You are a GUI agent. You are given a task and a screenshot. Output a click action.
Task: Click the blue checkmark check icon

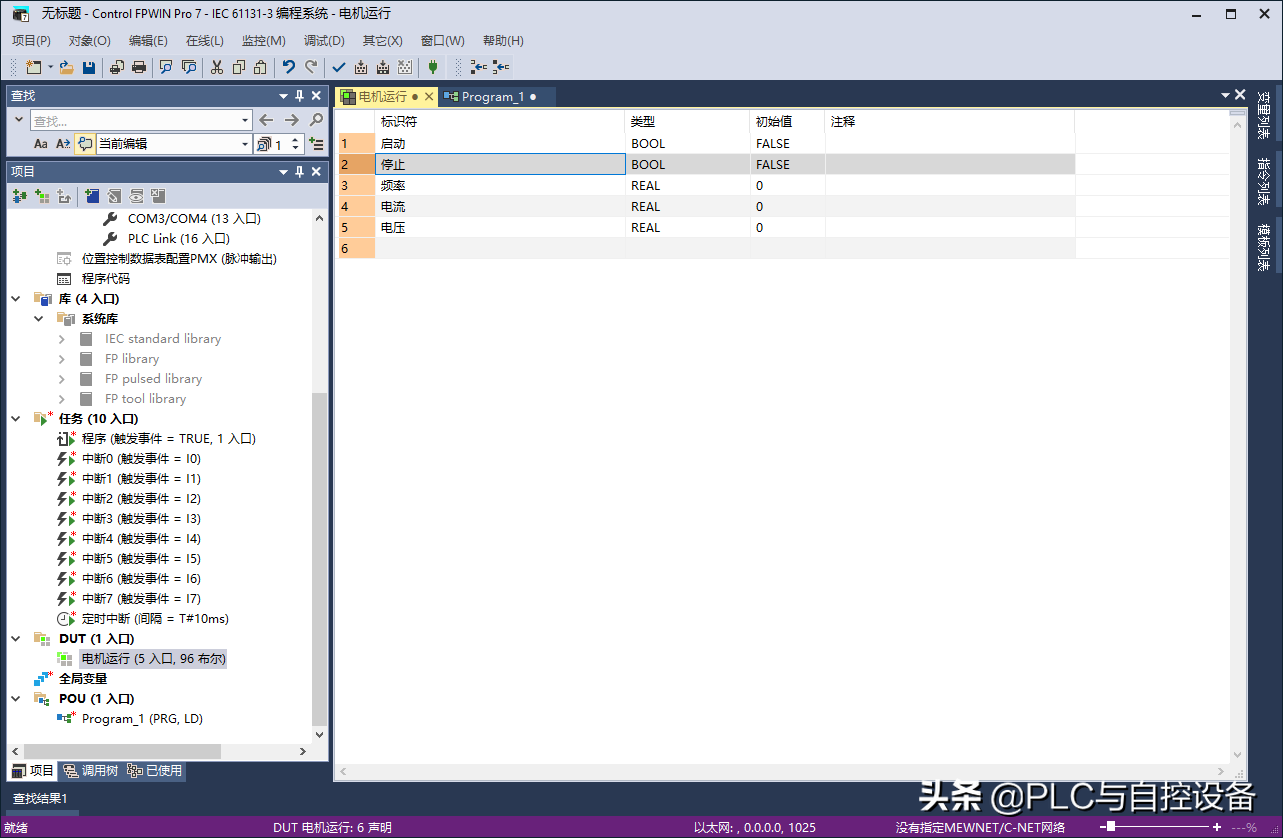pyautogui.click(x=339, y=67)
